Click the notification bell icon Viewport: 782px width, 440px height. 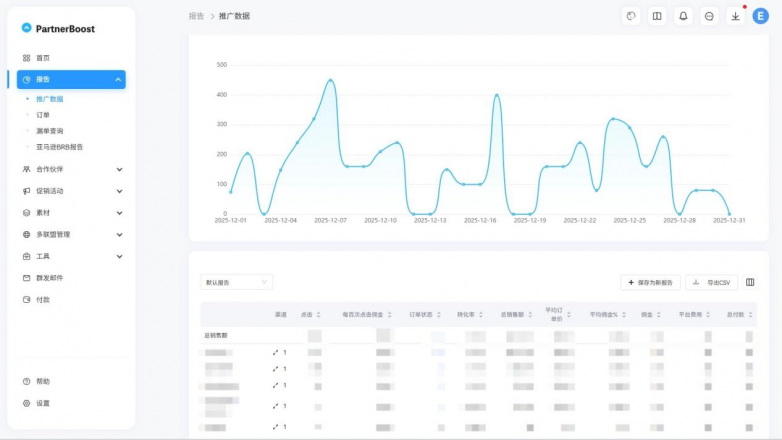683,16
